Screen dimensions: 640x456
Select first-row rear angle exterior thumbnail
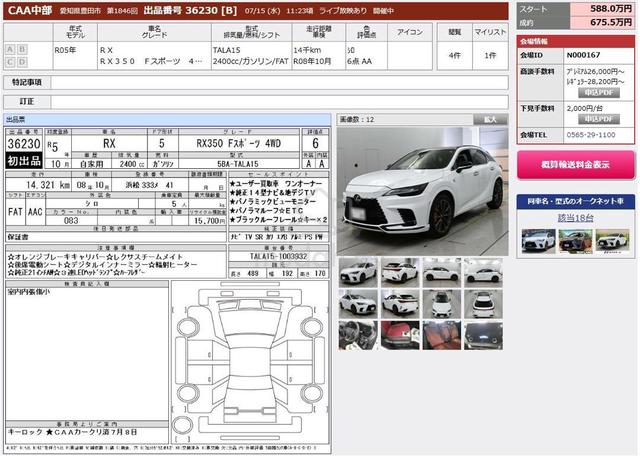pyautogui.click(x=400, y=272)
